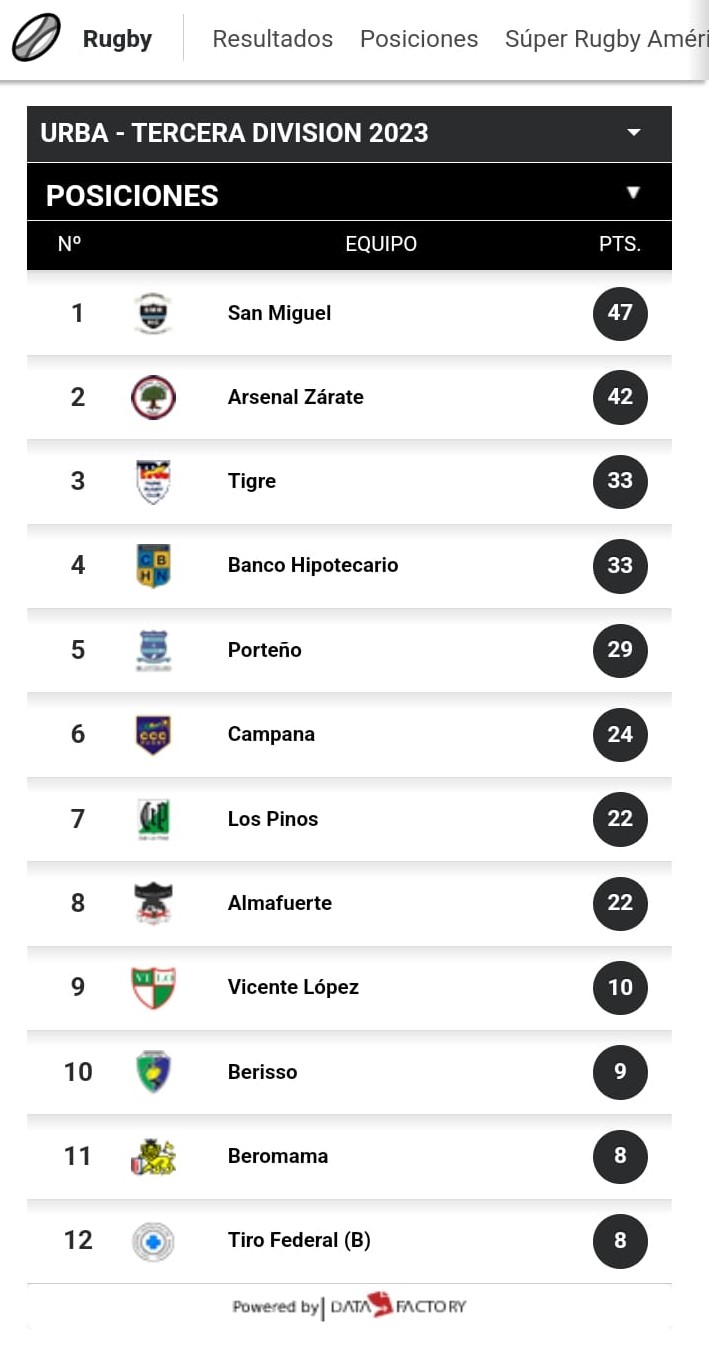
Task: Click the Tiro Federal (B) target crest
Action: (153, 1241)
